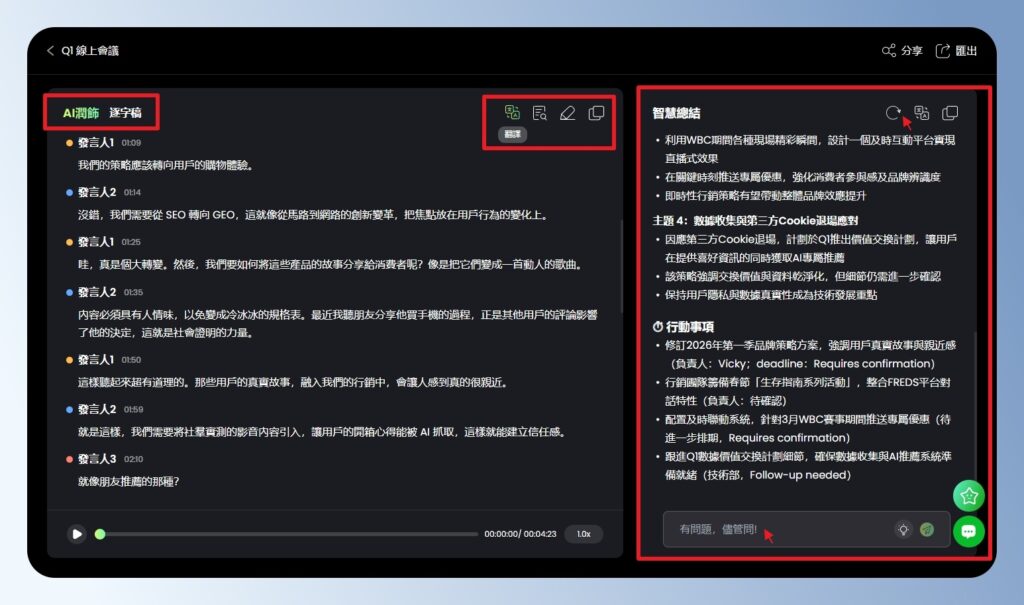Toggle the green chat bubble button
This screenshot has width=1024, height=605.
click(x=968, y=532)
